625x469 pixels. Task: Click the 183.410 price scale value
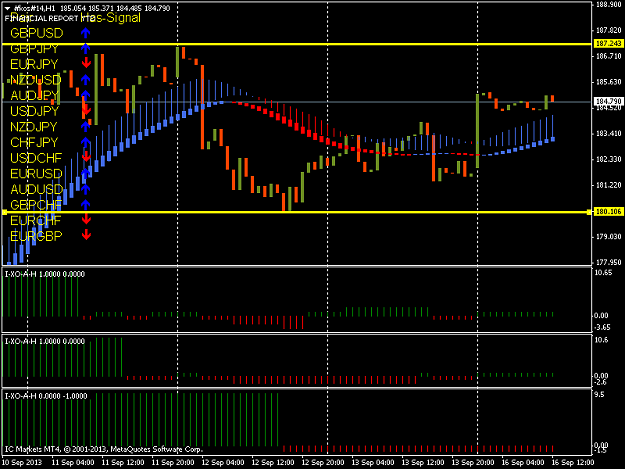point(609,133)
